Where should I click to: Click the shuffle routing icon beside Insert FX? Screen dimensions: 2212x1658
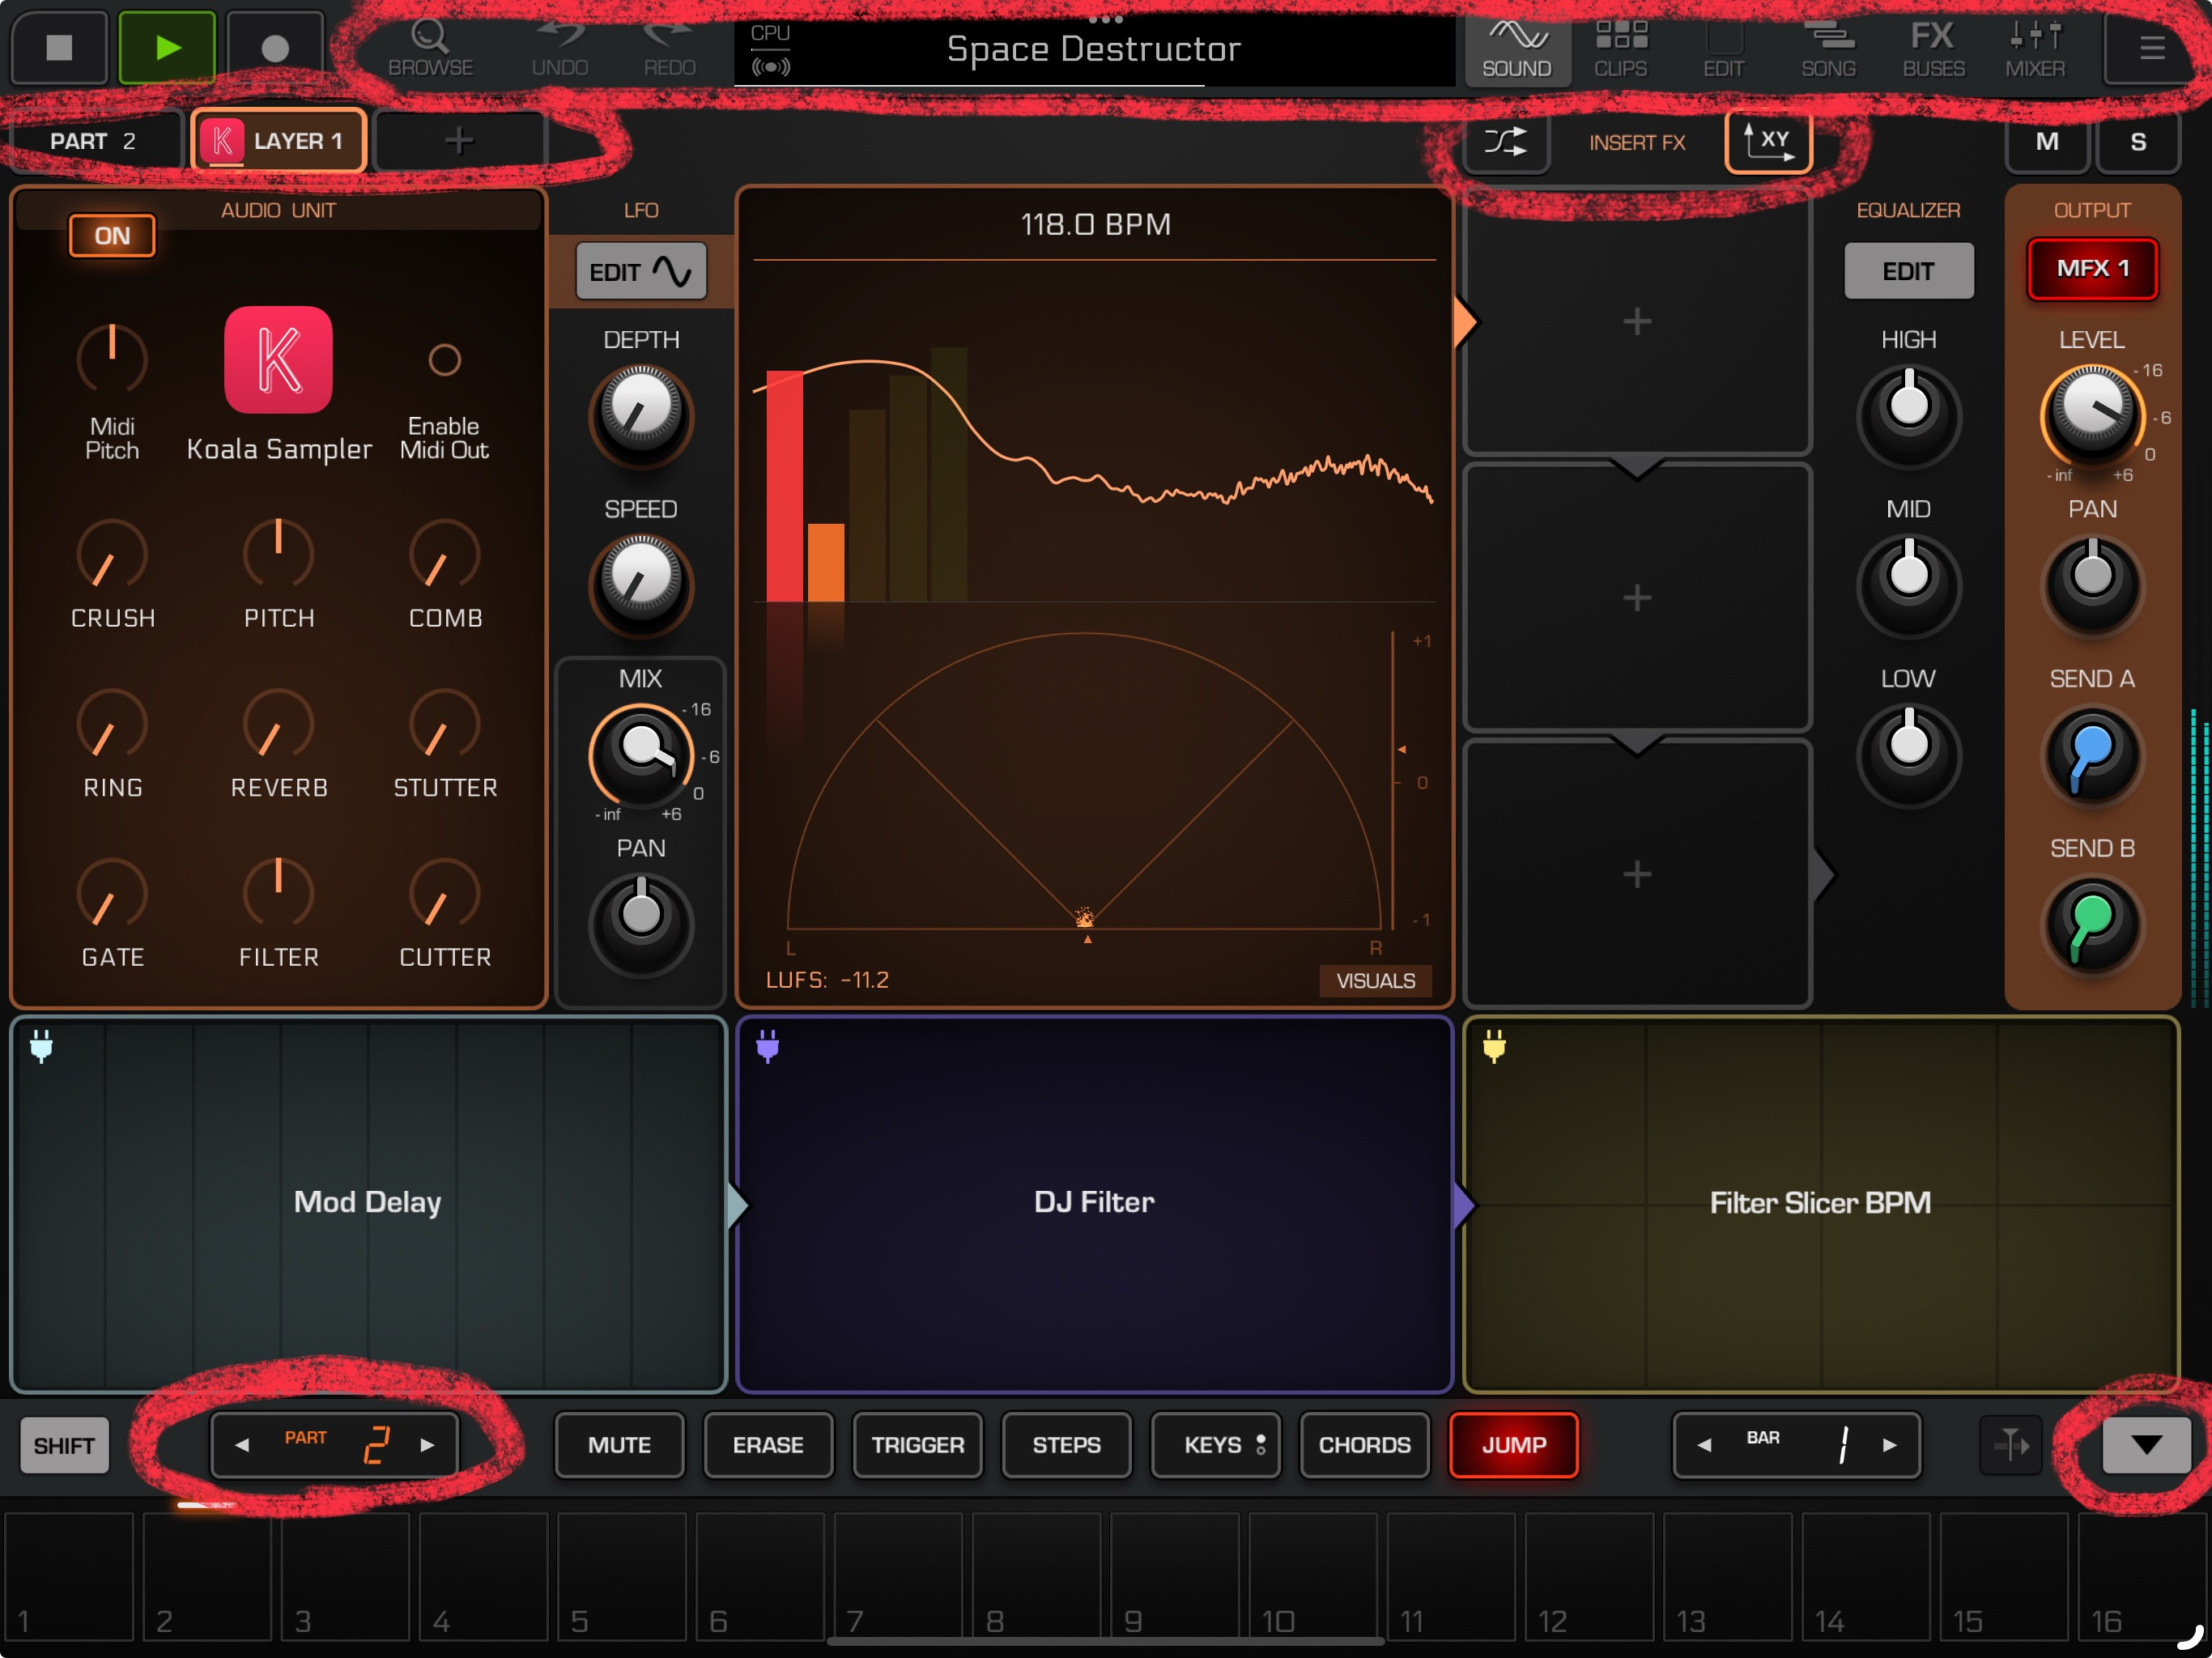point(1506,142)
